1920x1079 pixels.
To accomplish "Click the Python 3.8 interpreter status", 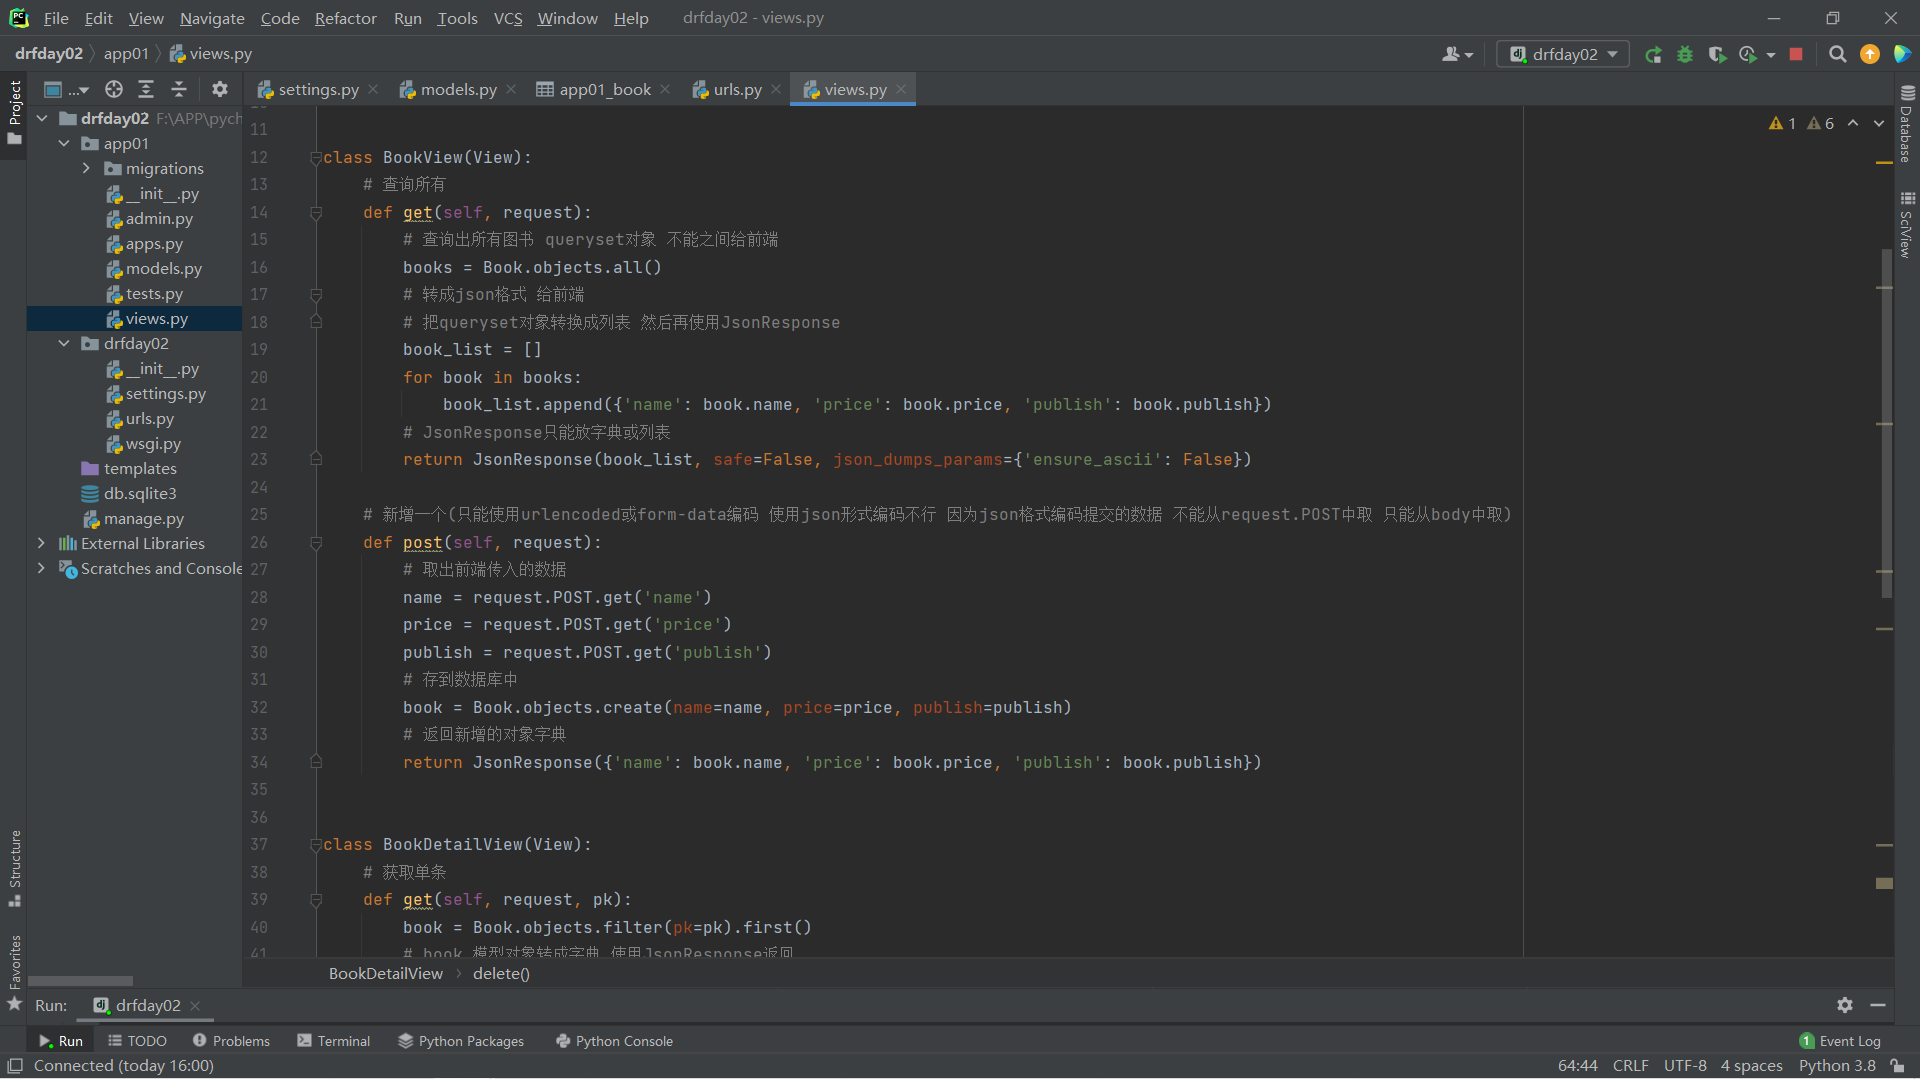I will (x=1837, y=1066).
